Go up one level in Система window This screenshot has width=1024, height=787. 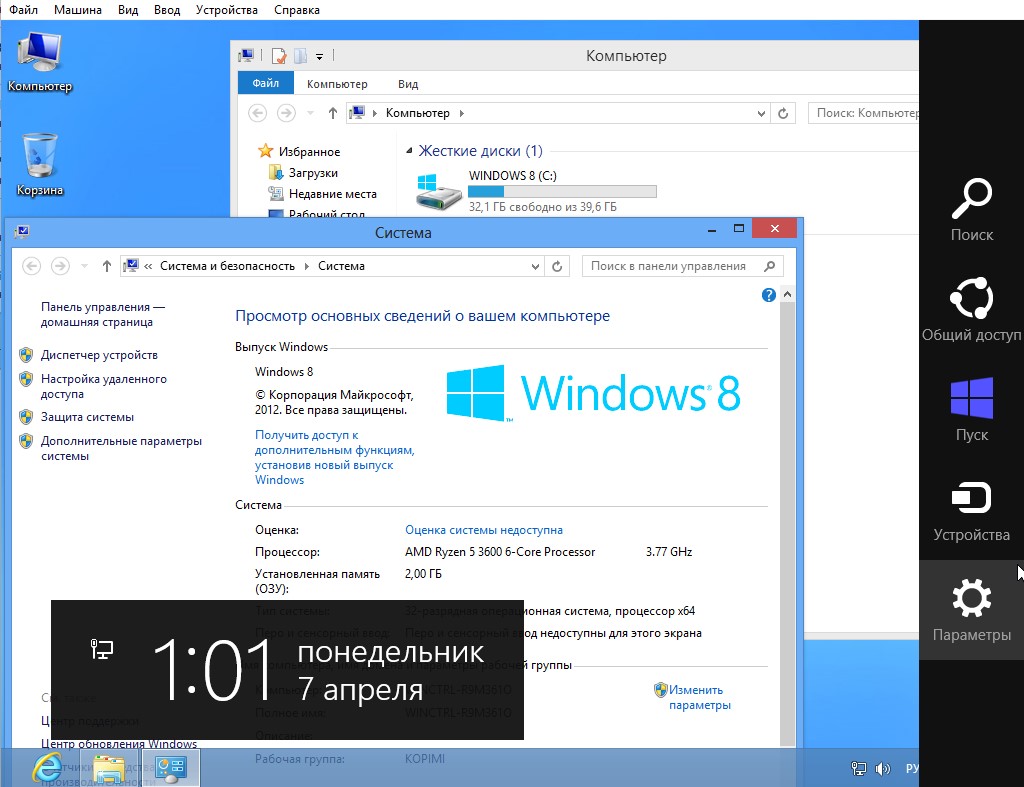click(106, 266)
